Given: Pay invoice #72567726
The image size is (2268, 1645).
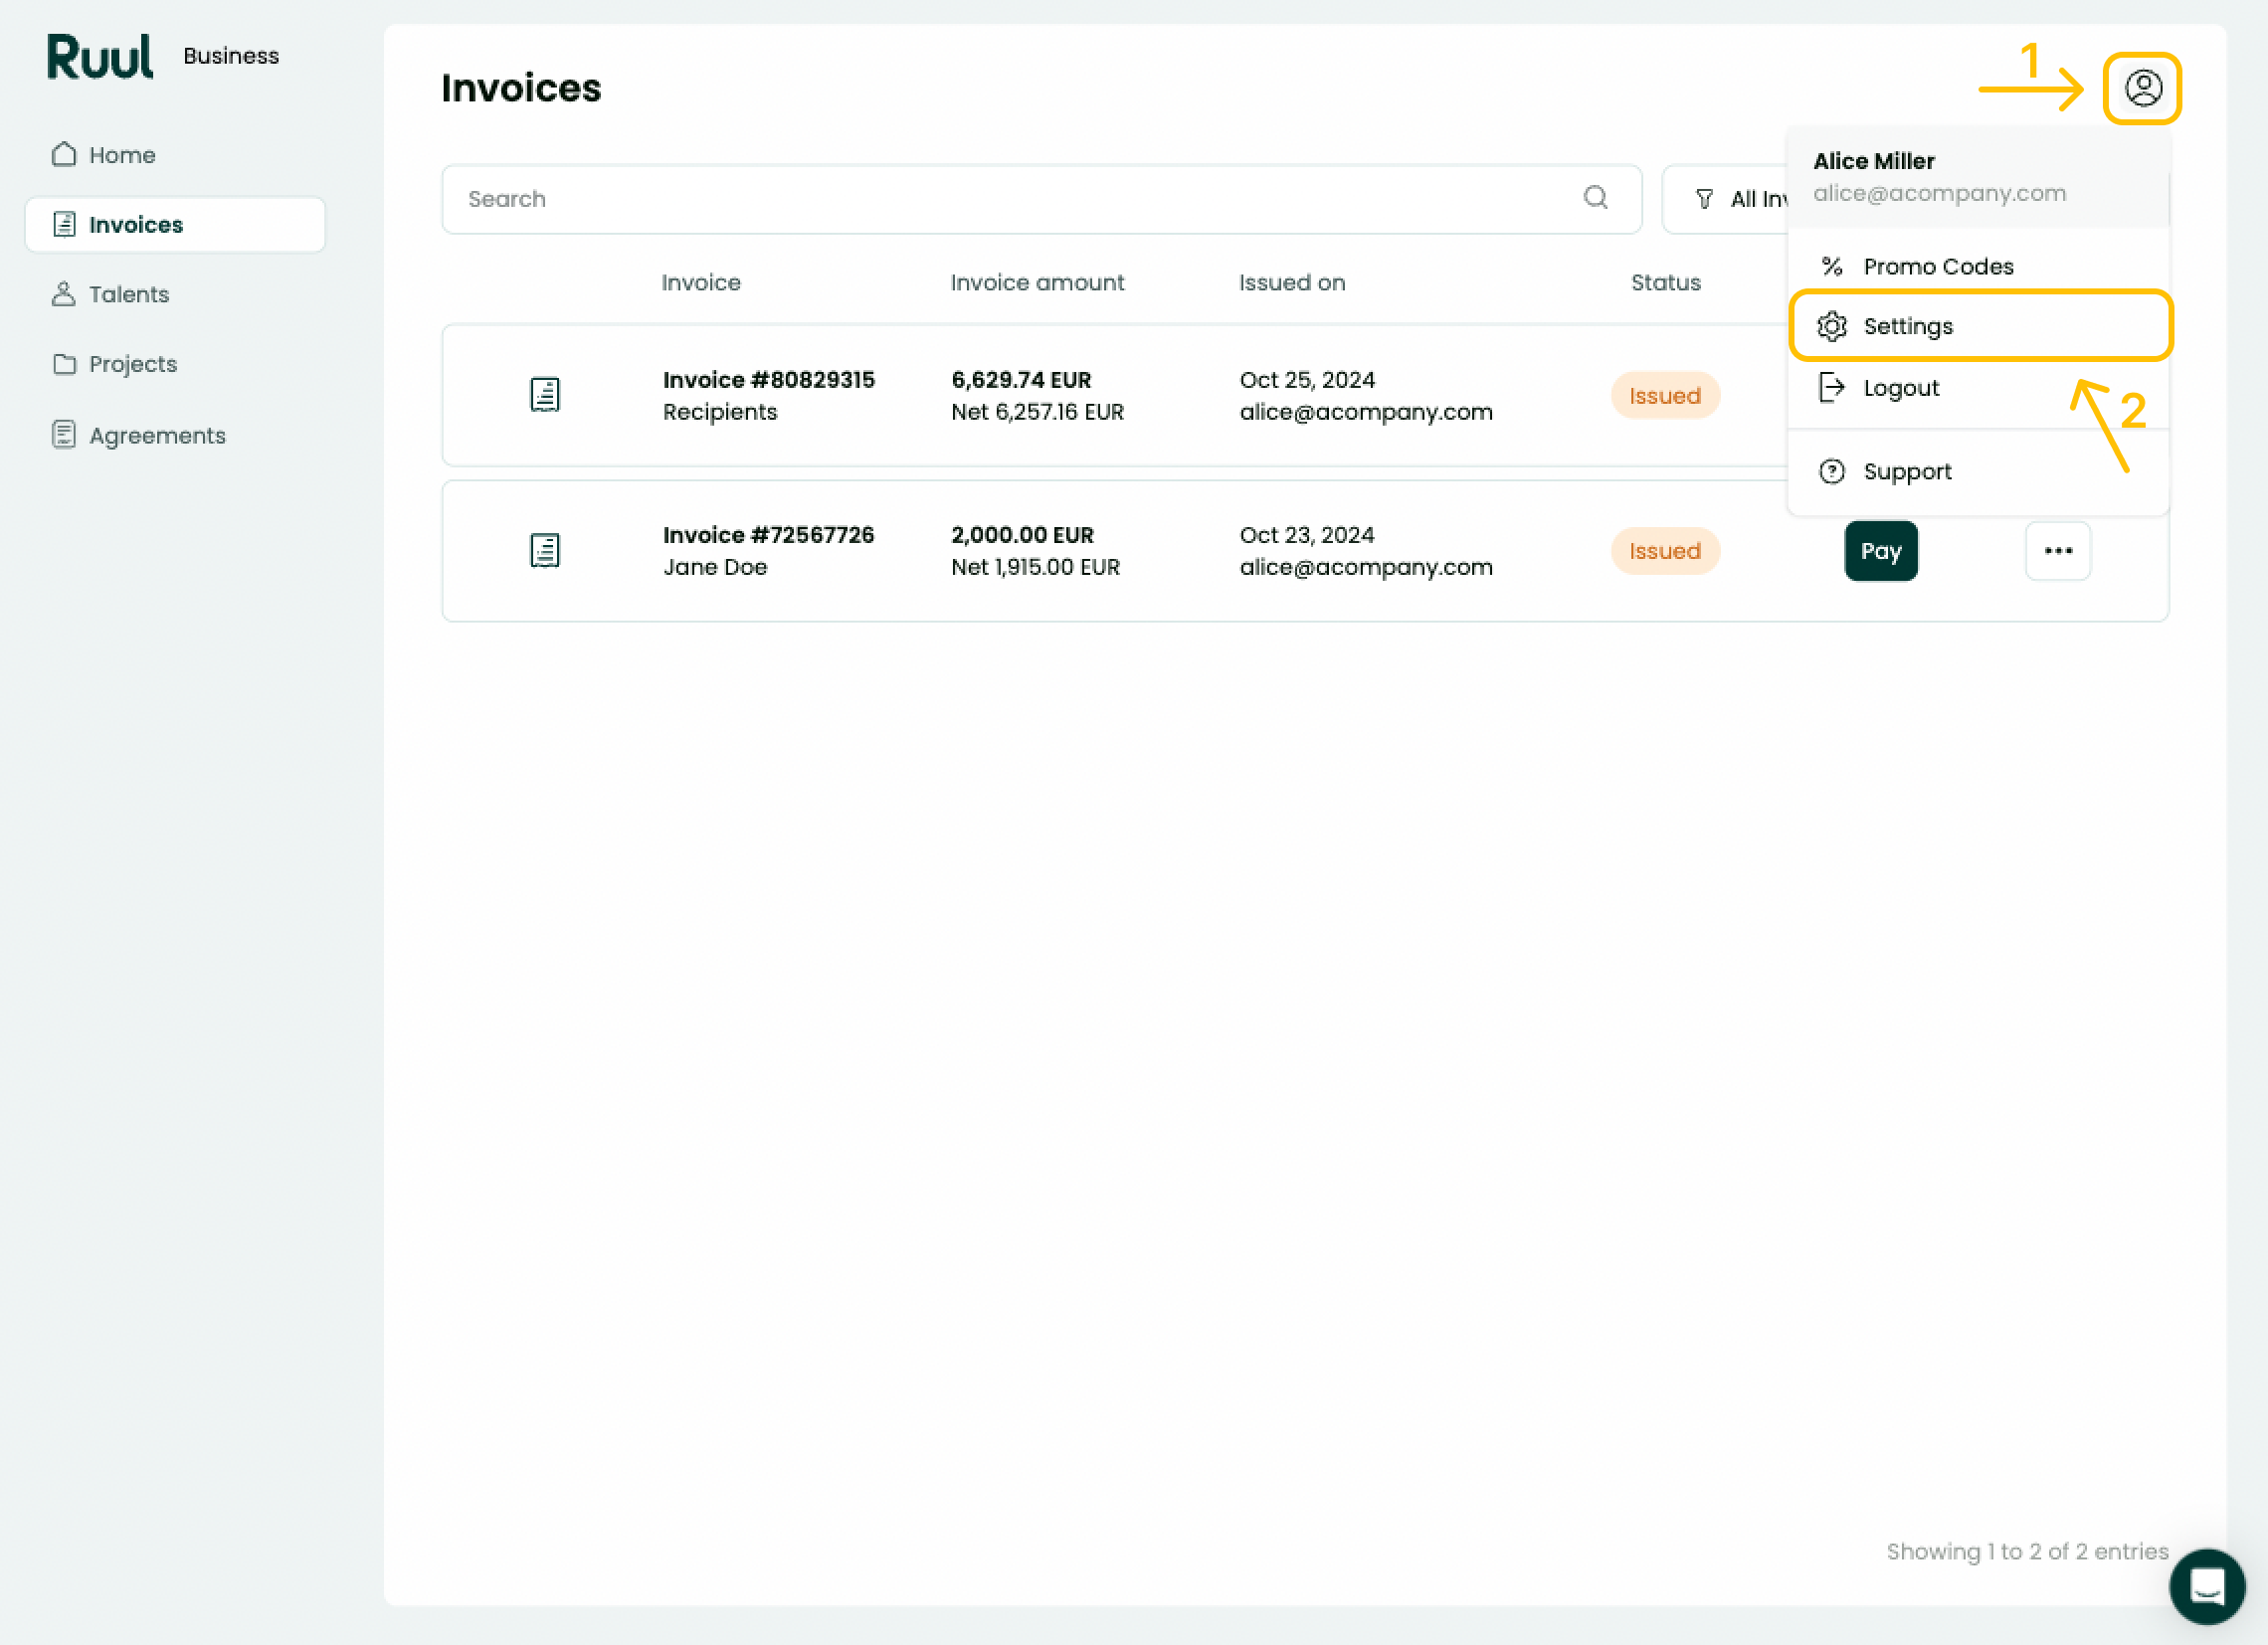Looking at the screenshot, I should click(x=1881, y=551).
